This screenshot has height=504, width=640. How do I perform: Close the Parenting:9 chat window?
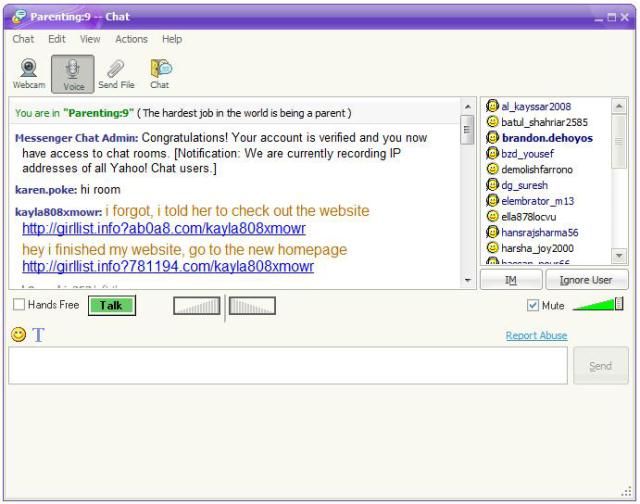pyautogui.click(x=624, y=17)
